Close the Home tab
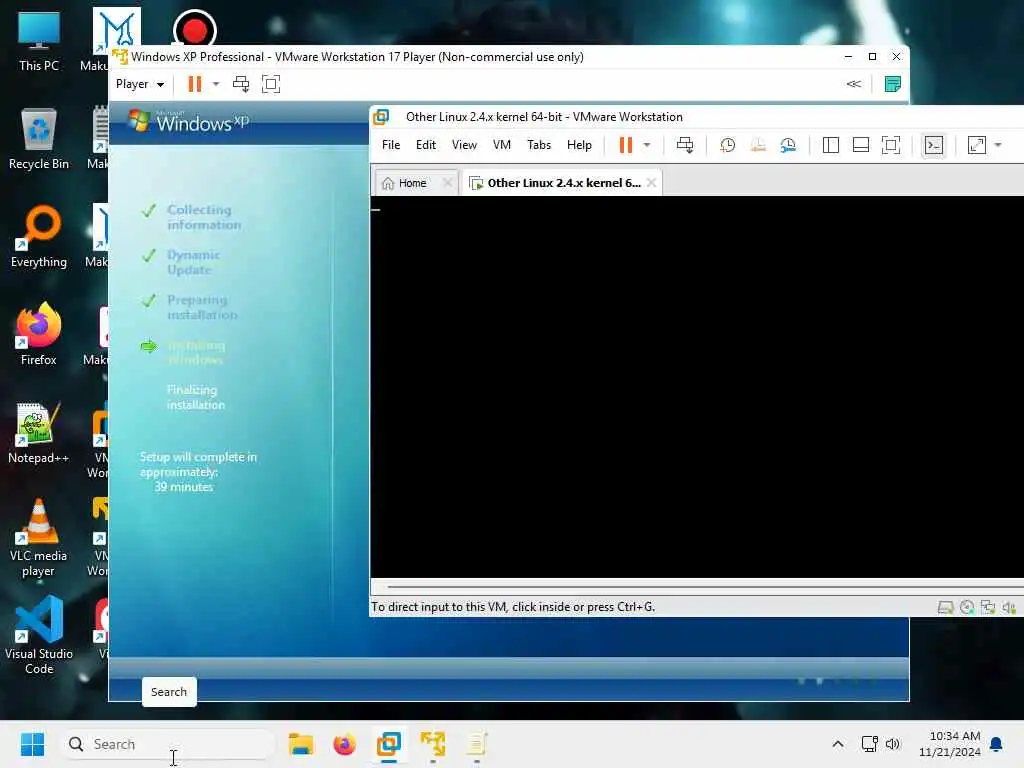The width and height of the screenshot is (1024, 768). click(x=447, y=183)
